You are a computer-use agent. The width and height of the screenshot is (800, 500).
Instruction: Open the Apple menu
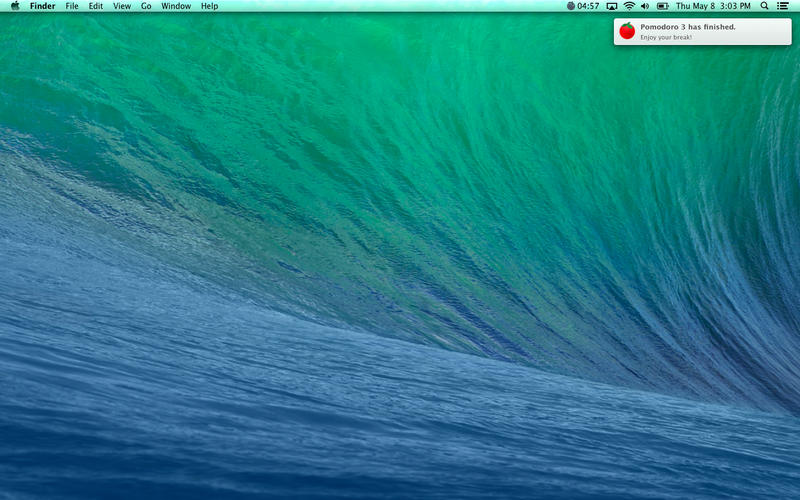point(15,6)
